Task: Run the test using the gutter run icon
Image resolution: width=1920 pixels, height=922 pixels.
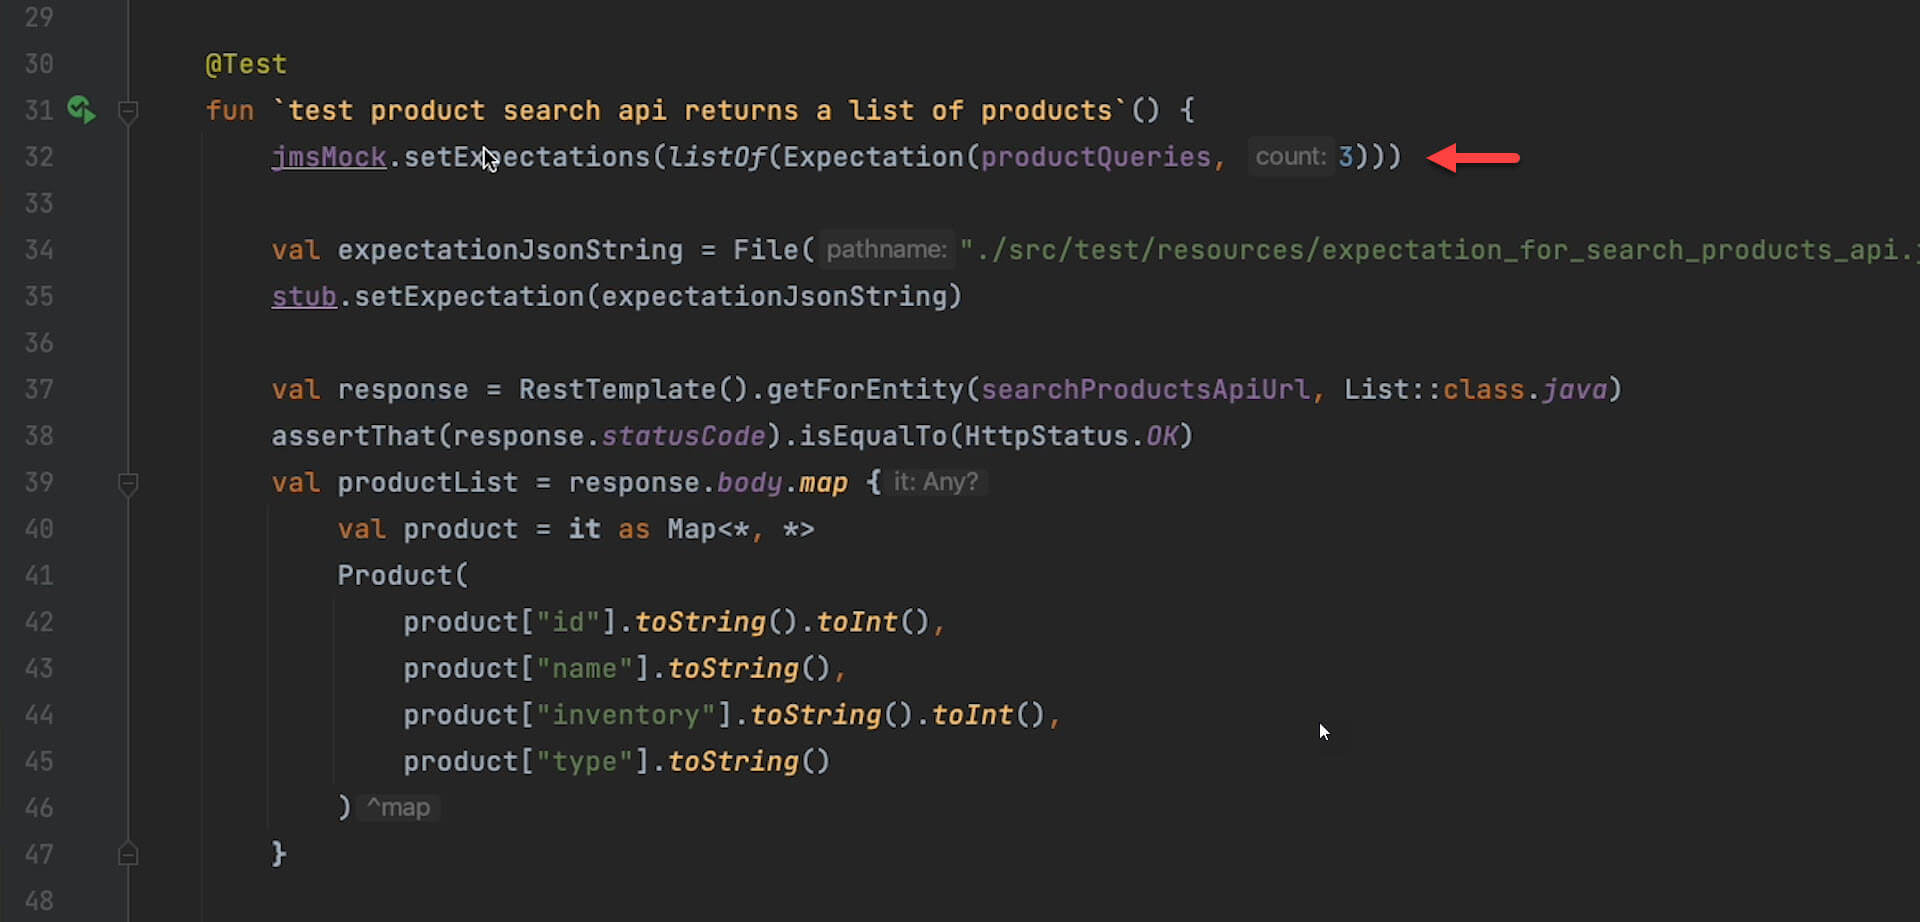Action: pyautogui.click(x=81, y=109)
